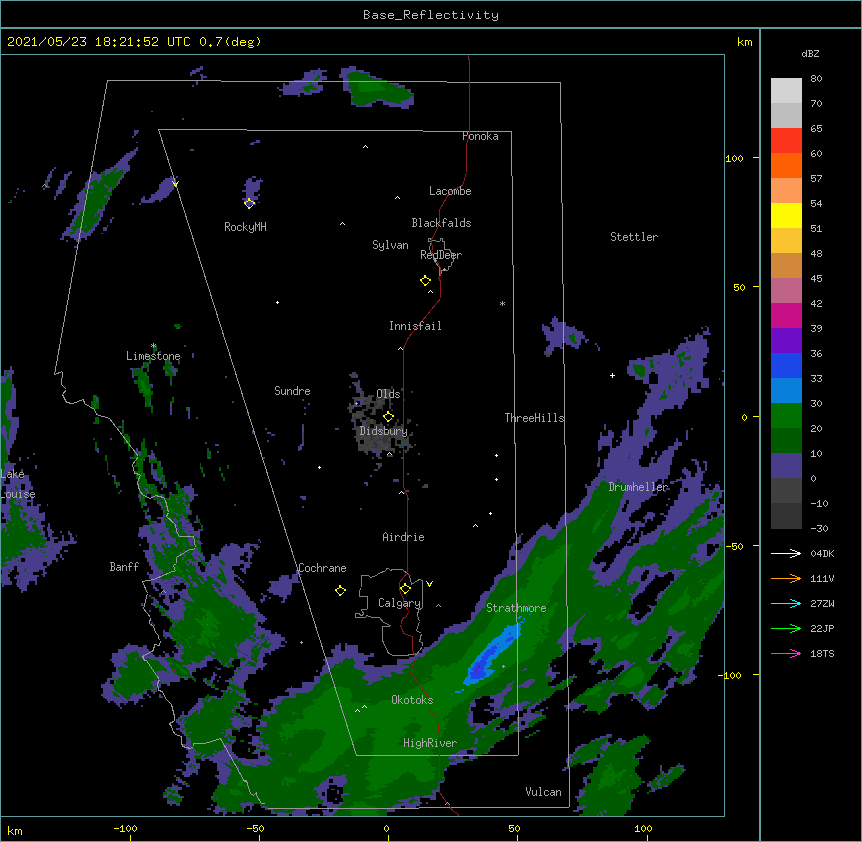Viewport: 862px width, 842px height.
Task: Click the green 22JP arrow in legend
Action: pyautogui.click(x=786, y=628)
